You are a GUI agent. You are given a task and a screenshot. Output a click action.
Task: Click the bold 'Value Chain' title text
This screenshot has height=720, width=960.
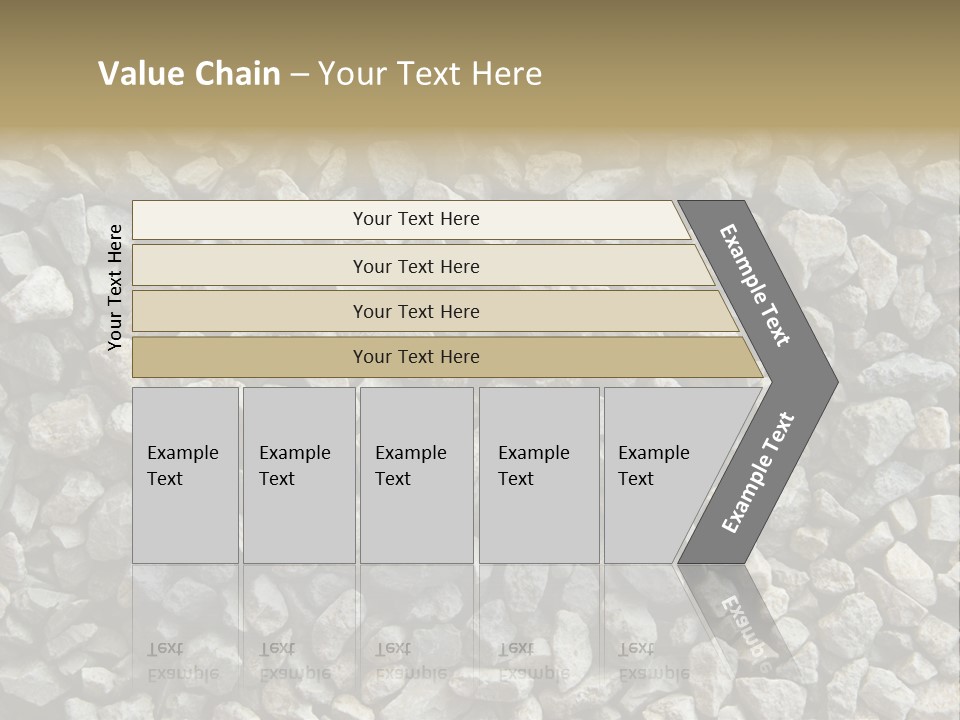[x=189, y=74]
